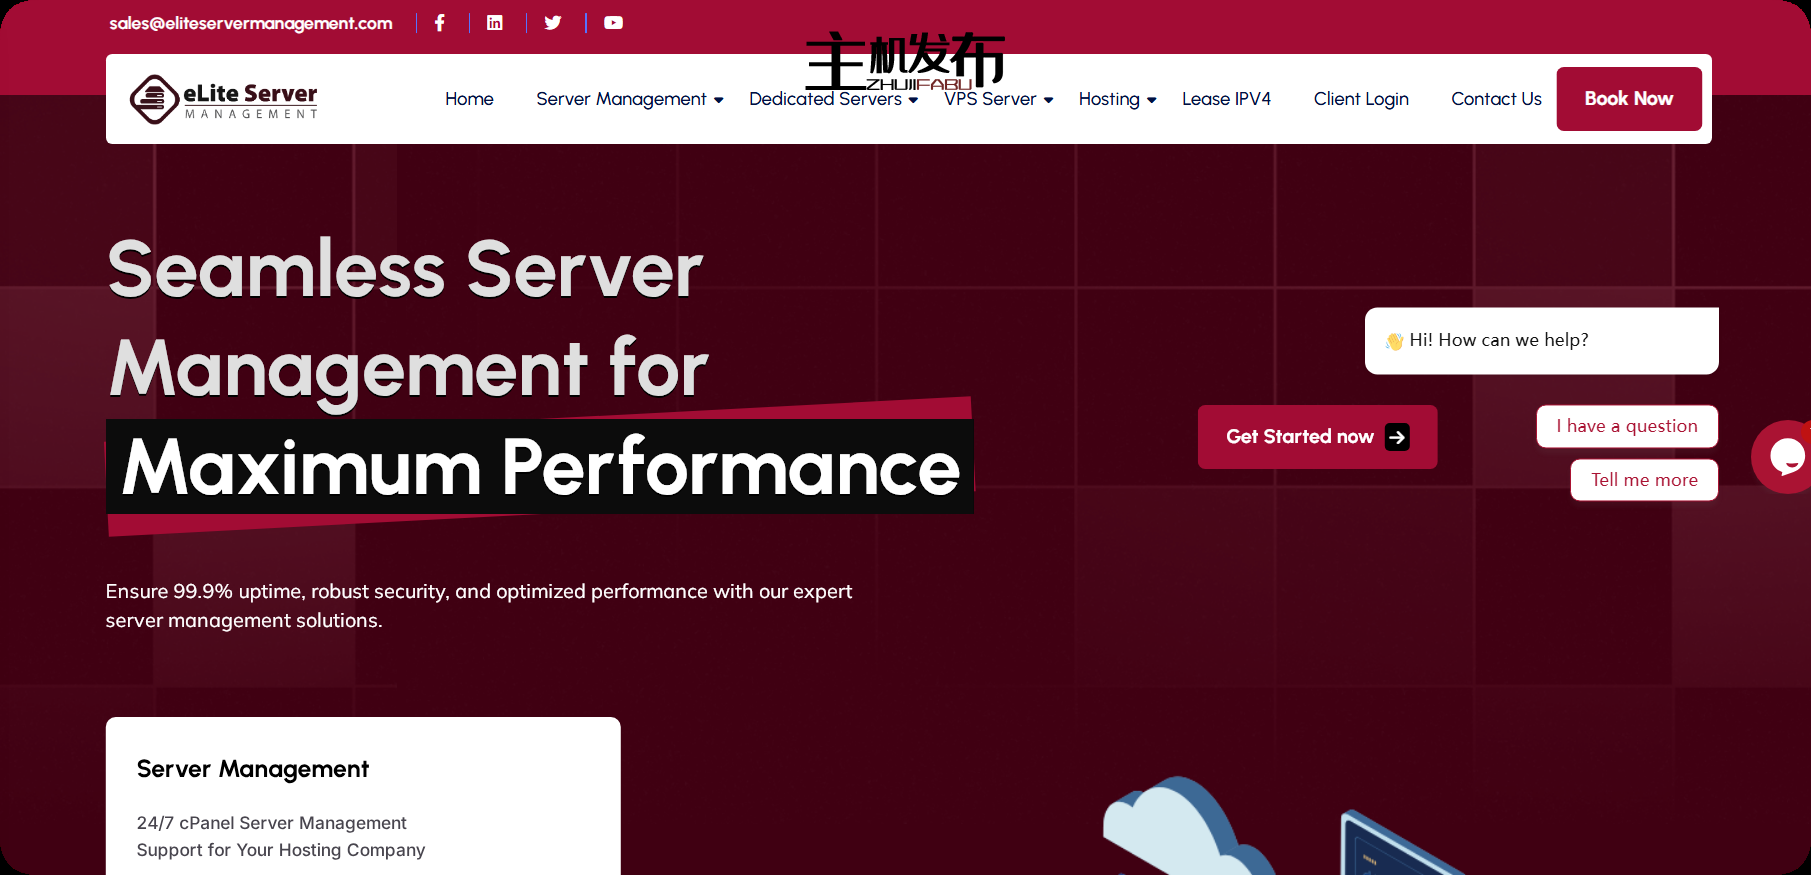Open the Lease IPV4 page

1226,99
